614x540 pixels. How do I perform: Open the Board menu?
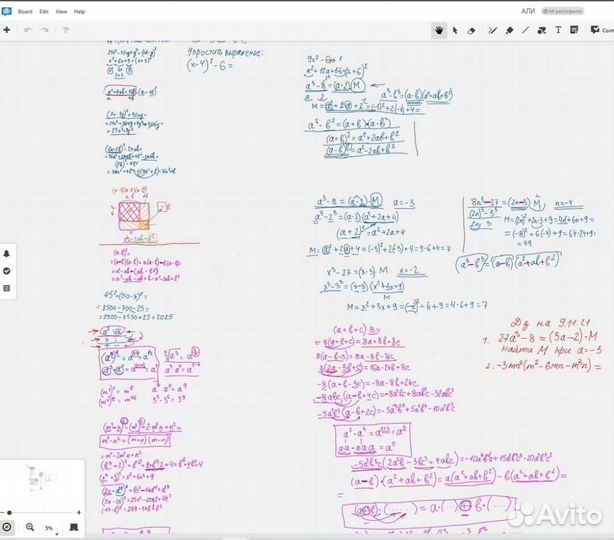pos(25,11)
